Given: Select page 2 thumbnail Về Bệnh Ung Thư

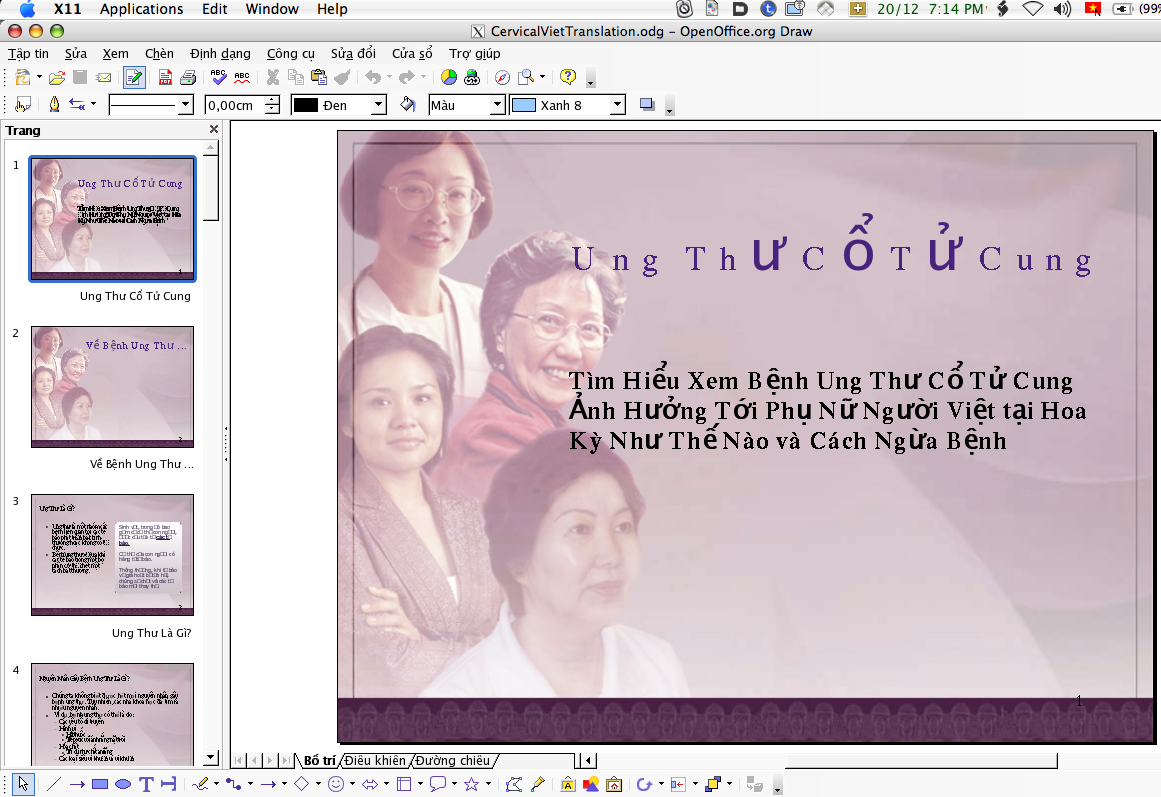Looking at the screenshot, I should click(113, 387).
